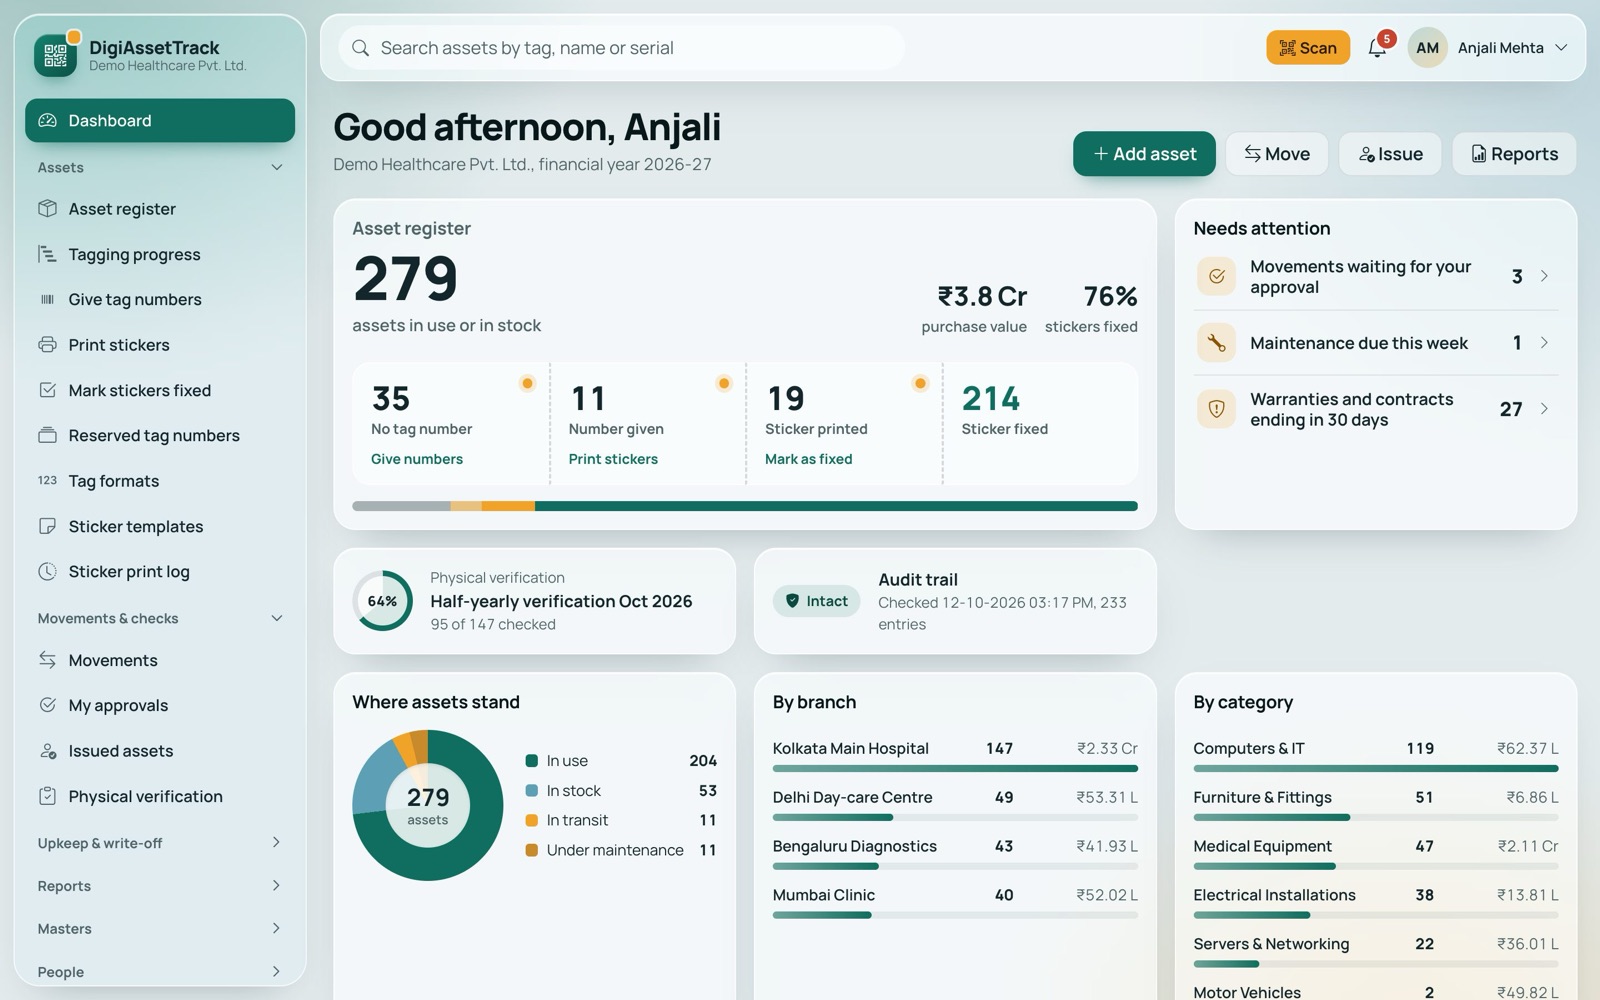The image size is (1600, 1000).
Task: Click the Issued assets person icon
Action: [47, 751]
